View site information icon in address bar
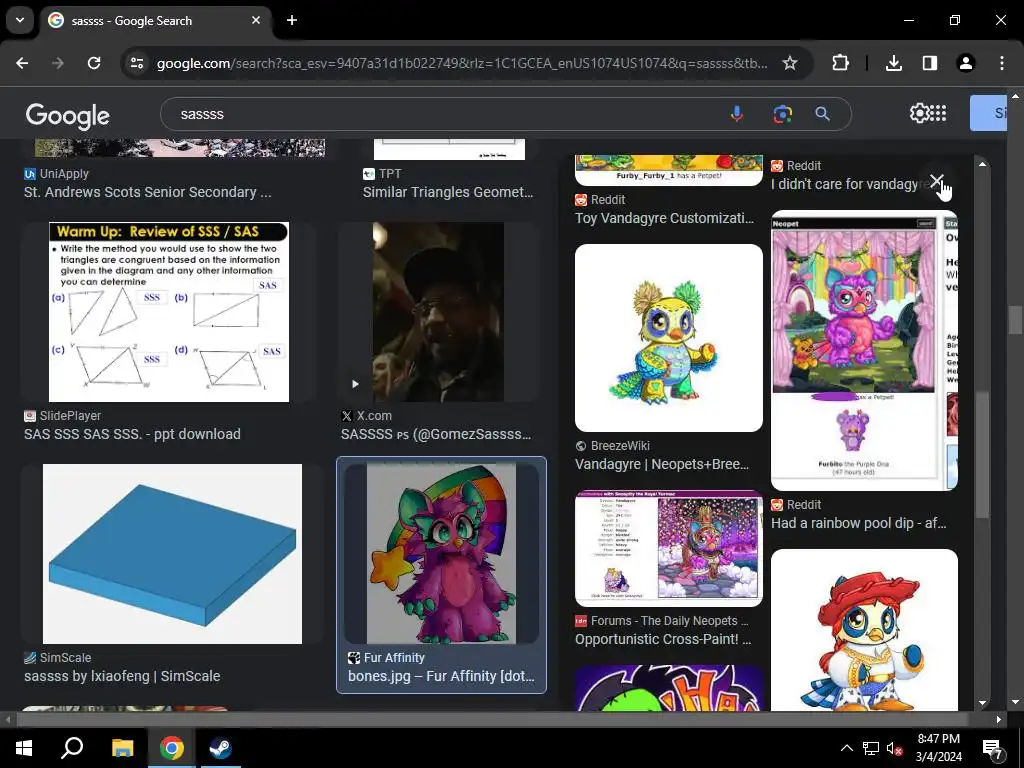Screen dimensions: 1024x768 (x=136, y=63)
